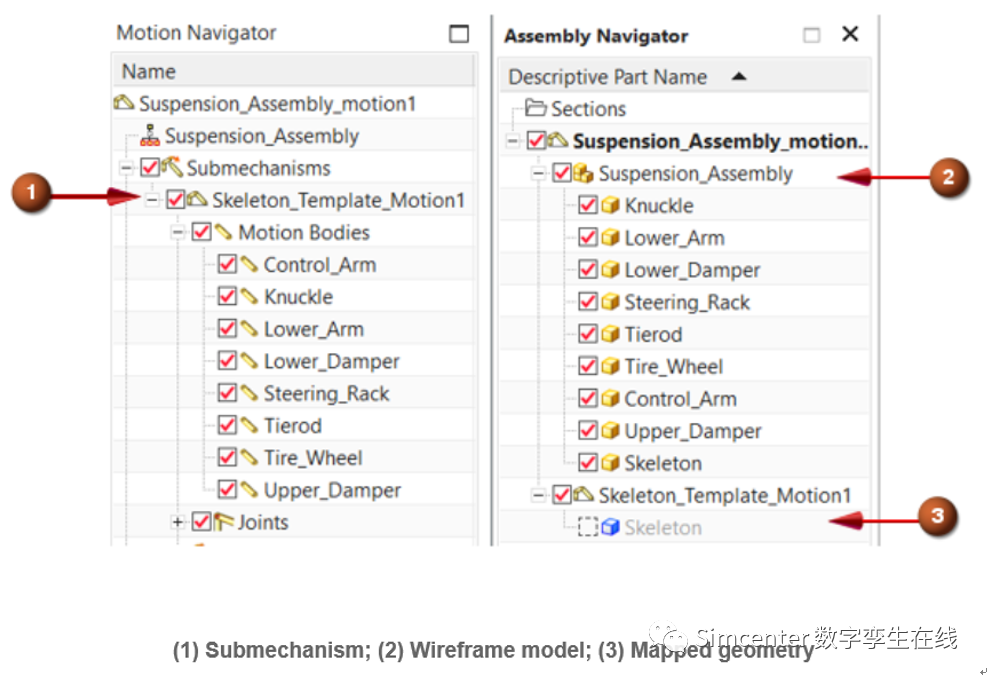Maximize the Motion Navigator panel
The width and height of the screenshot is (990, 682).
click(459, 34)
